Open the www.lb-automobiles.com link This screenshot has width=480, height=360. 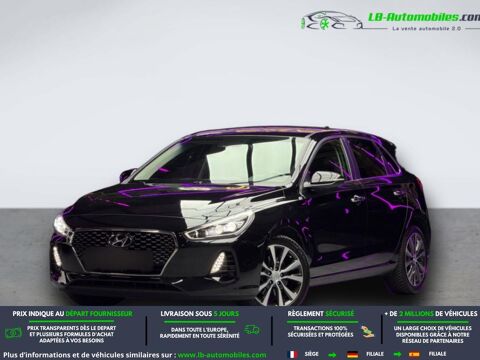tap(222, 355)
